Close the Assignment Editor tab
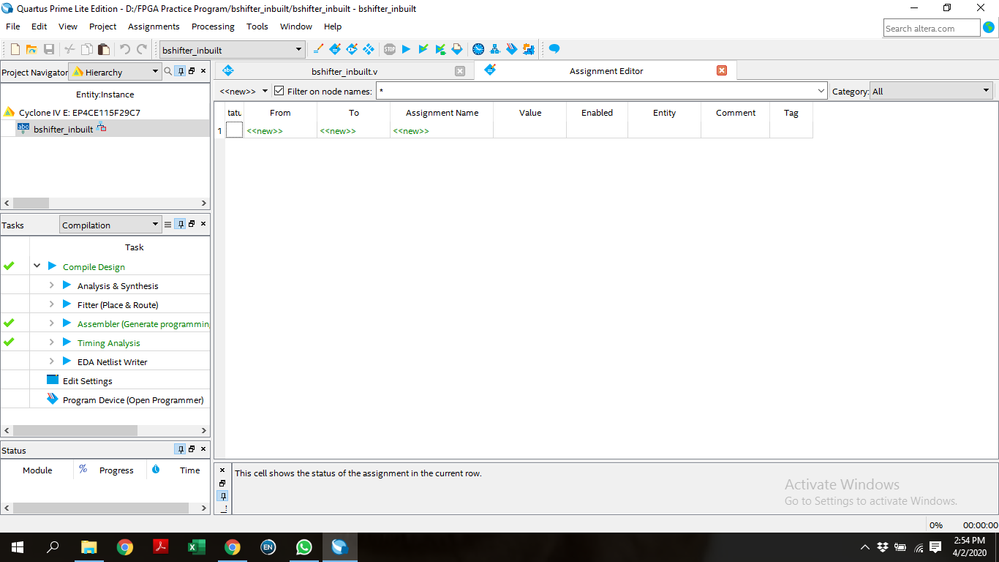 coord(722,70)
